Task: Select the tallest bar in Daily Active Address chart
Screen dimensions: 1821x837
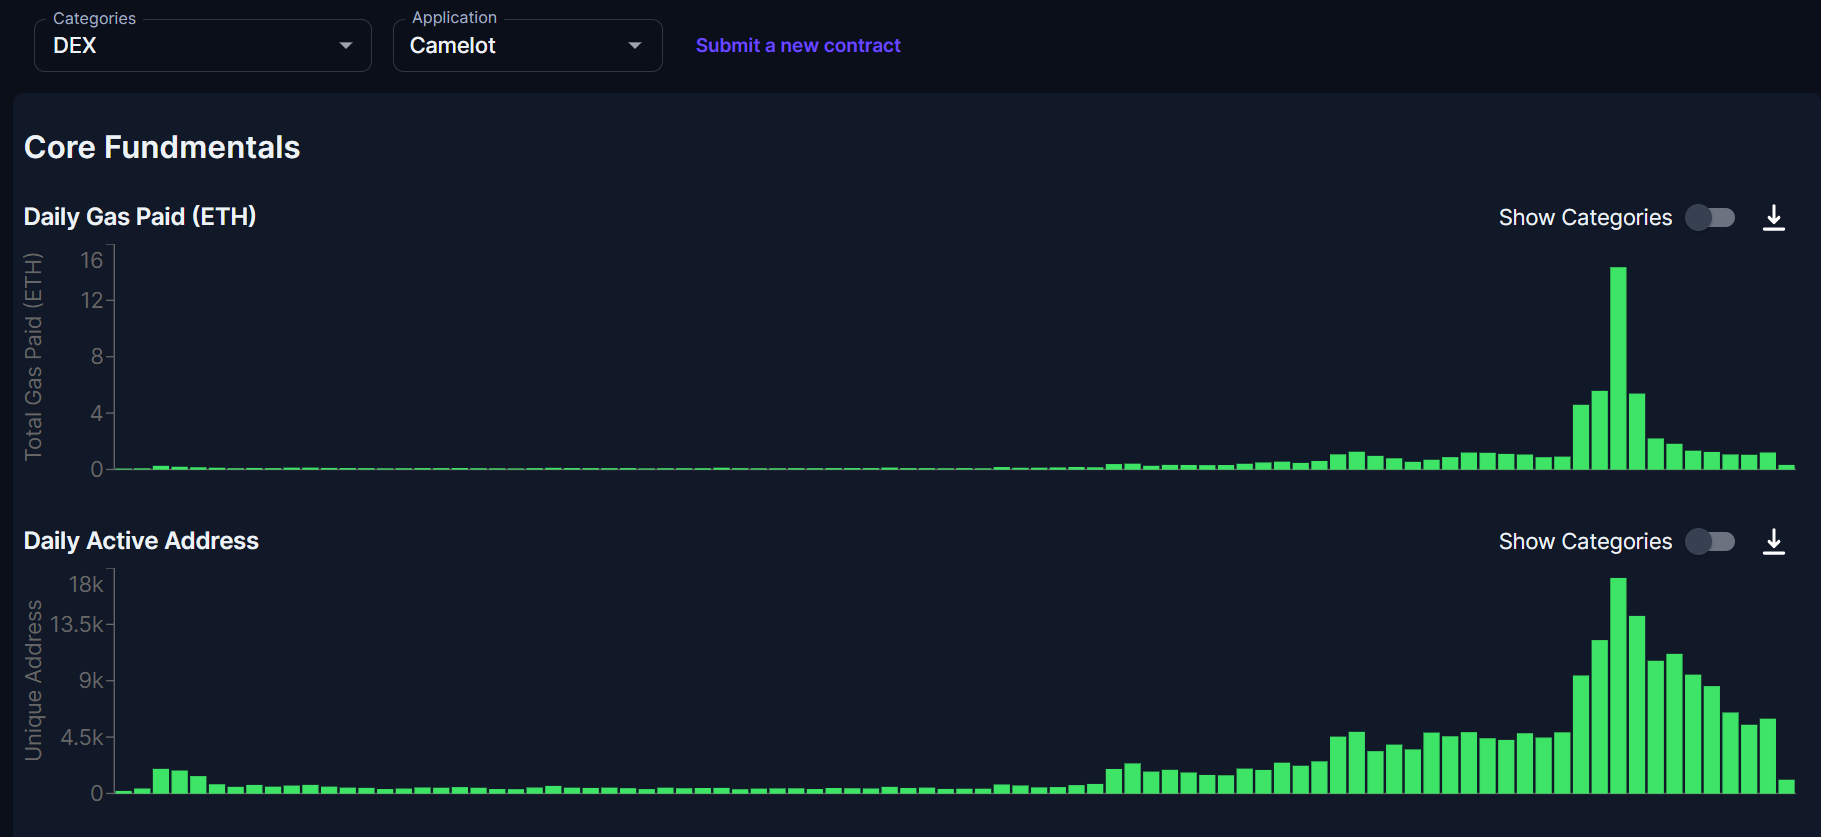Action: [1618, 685]
